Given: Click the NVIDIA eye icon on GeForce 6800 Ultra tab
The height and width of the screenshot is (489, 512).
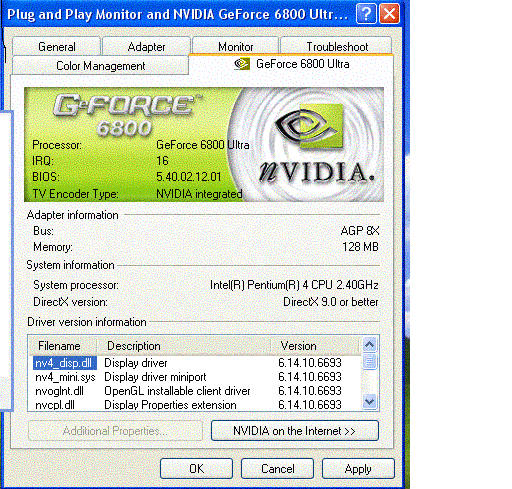Looking at the screenshot, I should point(242,64).
